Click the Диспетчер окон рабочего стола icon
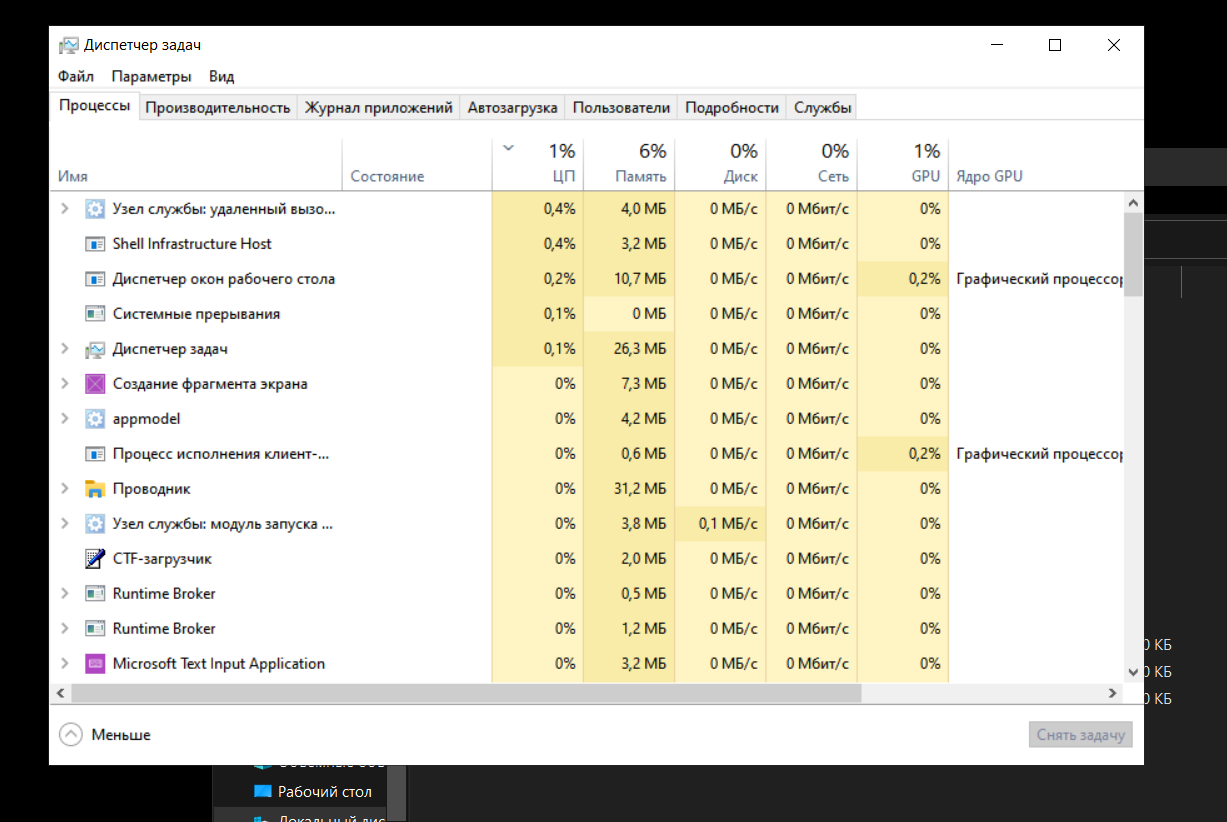This screenshot has height=822, width=1227. pos(95,279)
